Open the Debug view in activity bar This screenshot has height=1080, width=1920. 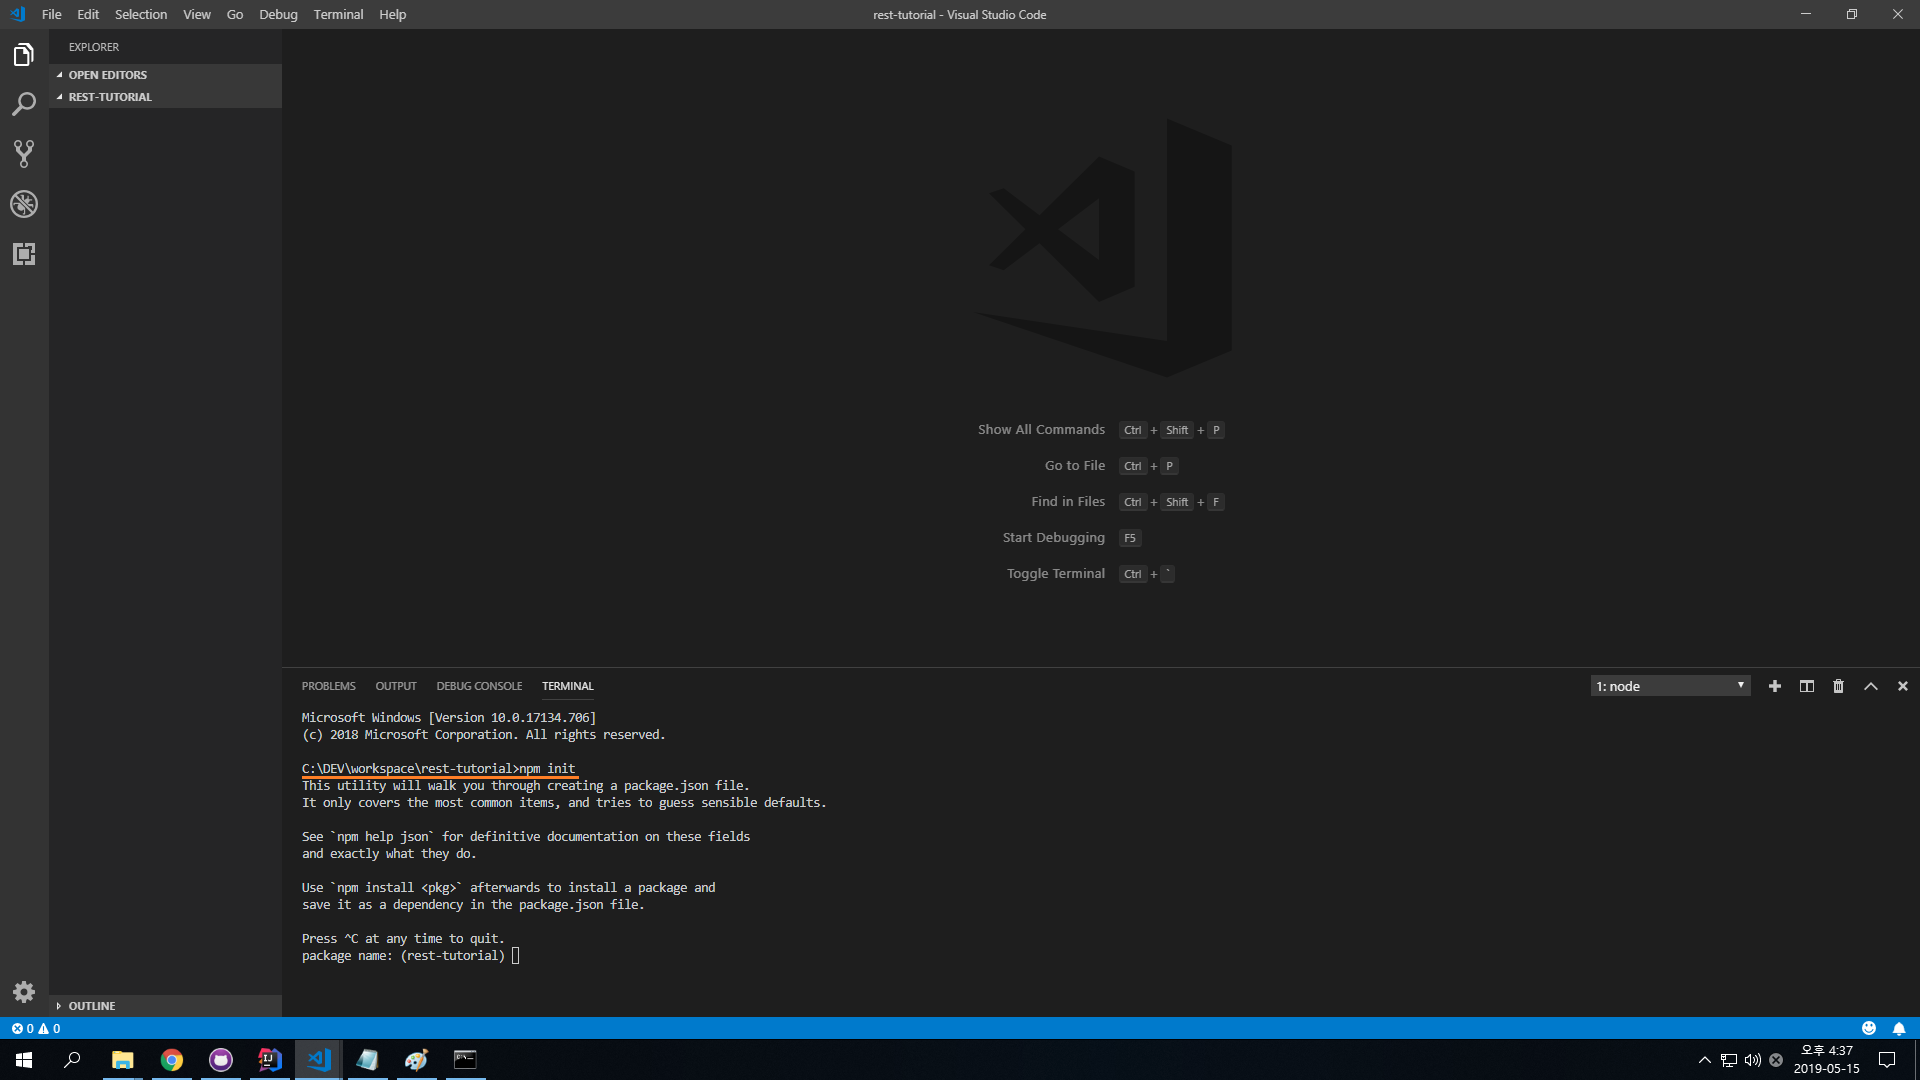pyautogui.click(x=24, y=204)
